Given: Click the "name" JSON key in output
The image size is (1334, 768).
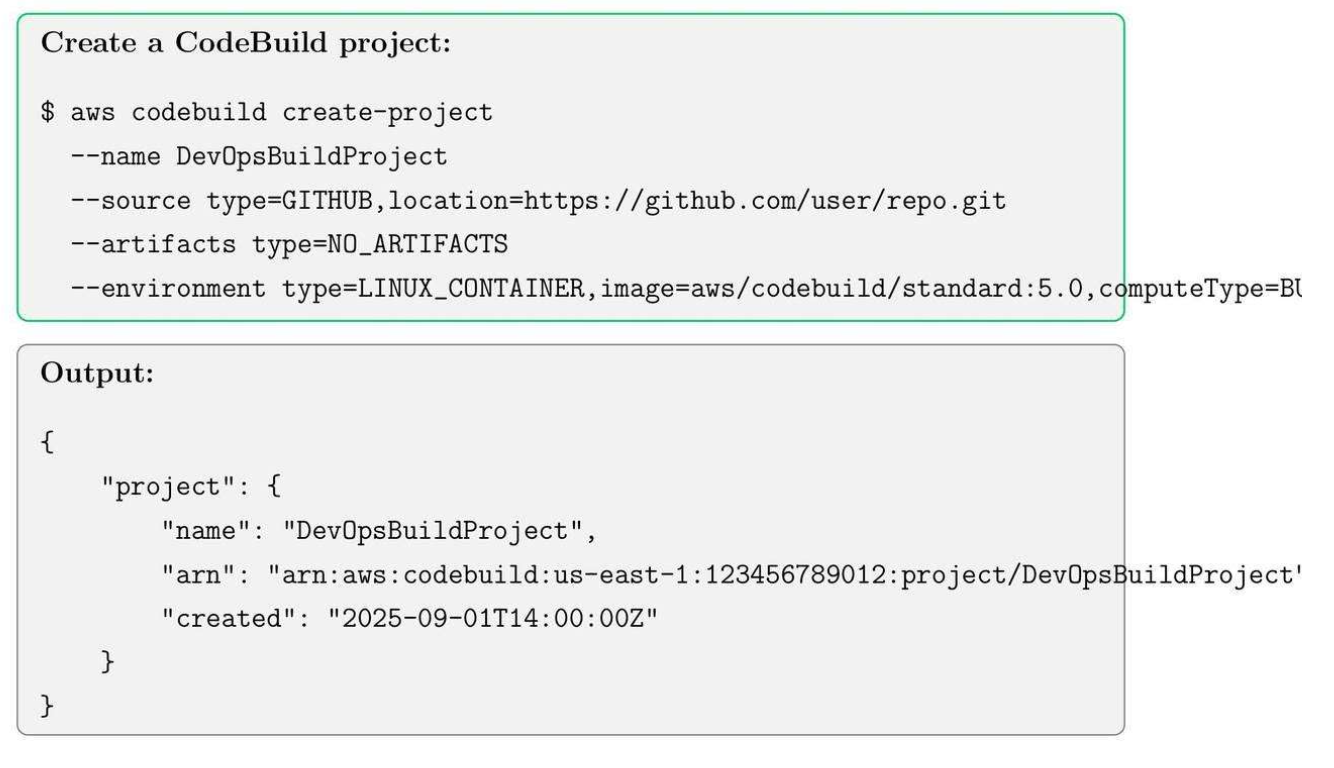Looking at the screenshot, I should 206,531.
